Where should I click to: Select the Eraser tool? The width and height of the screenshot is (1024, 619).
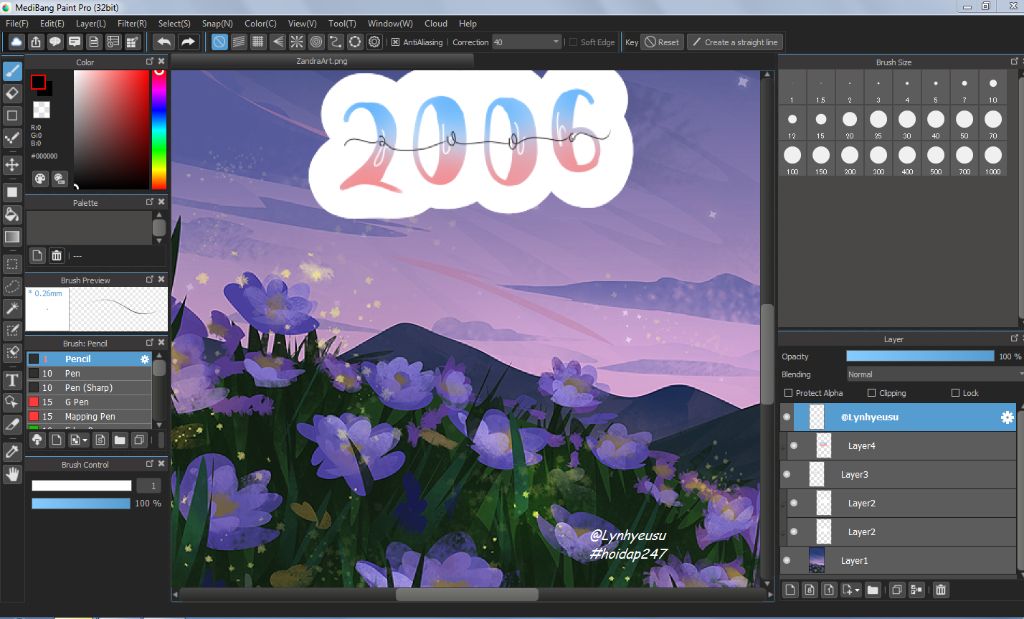click(12, 93)
